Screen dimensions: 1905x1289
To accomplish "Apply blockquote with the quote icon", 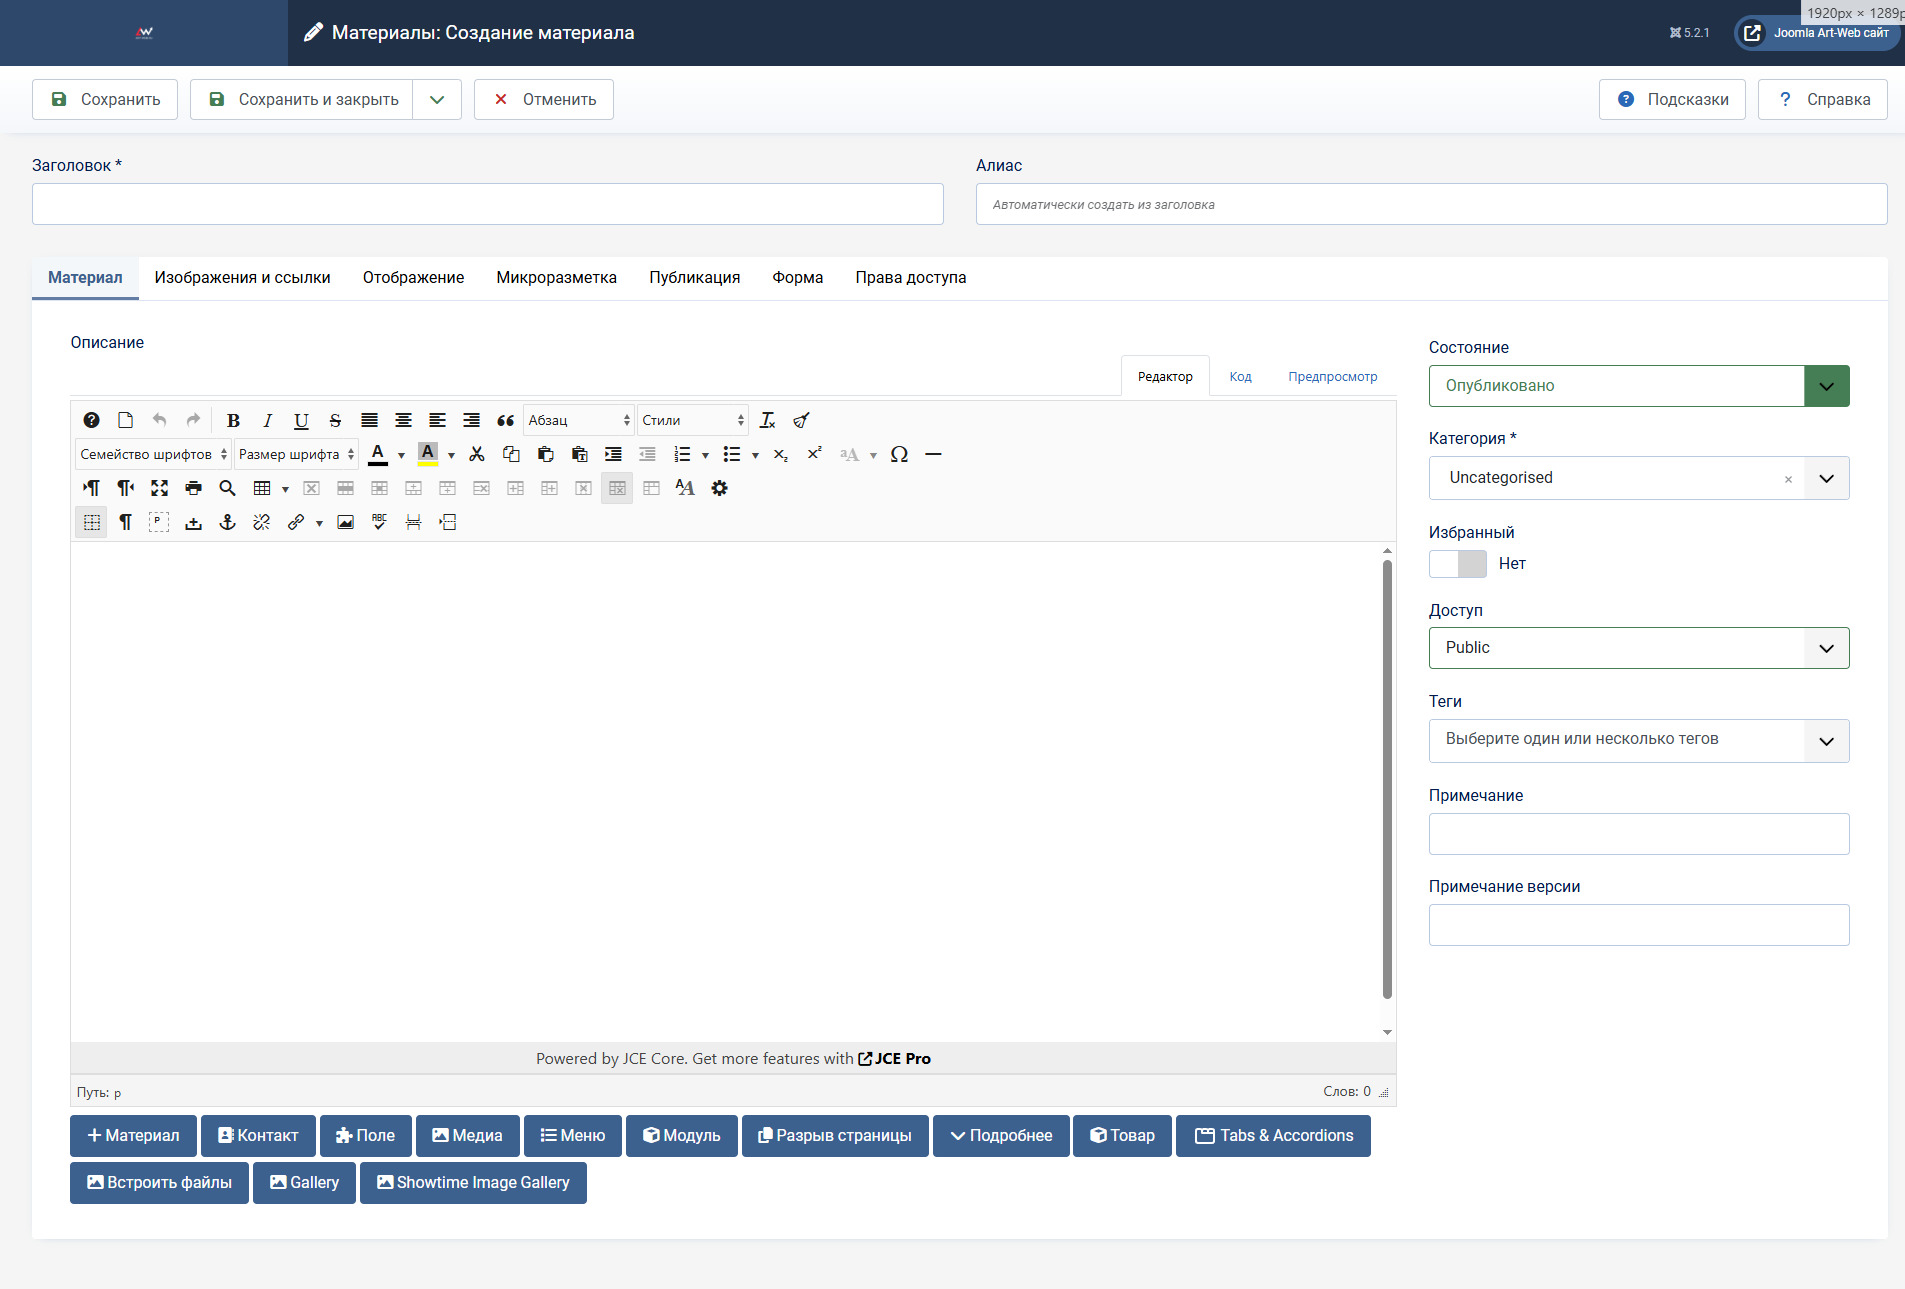I will coord(506,421).
